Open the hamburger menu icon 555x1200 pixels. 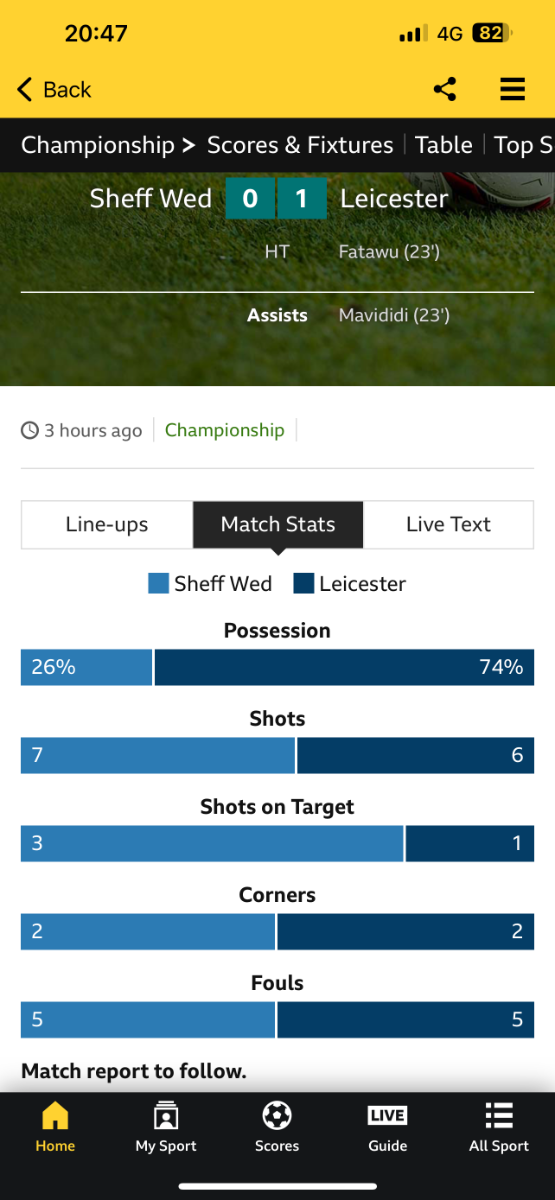[512, 89]
